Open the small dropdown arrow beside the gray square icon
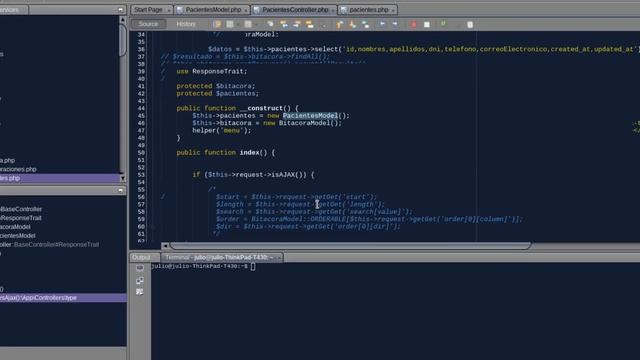This screenshot has height=360, width=640. [x=238, y=25]
